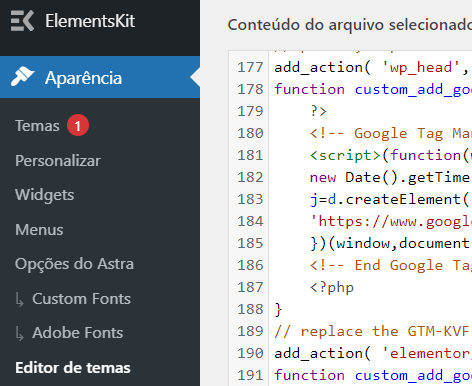Click the 'https://www.googl' string line
472x386 pixels.
391,221
